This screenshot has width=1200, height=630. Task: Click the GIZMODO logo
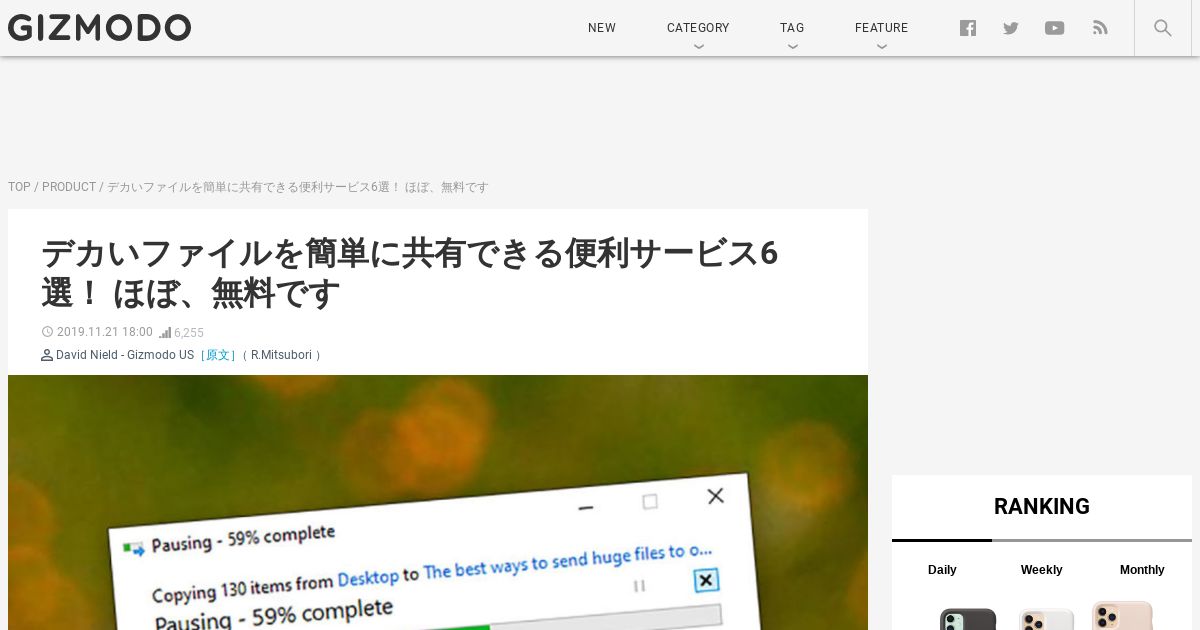coord(99,28)
